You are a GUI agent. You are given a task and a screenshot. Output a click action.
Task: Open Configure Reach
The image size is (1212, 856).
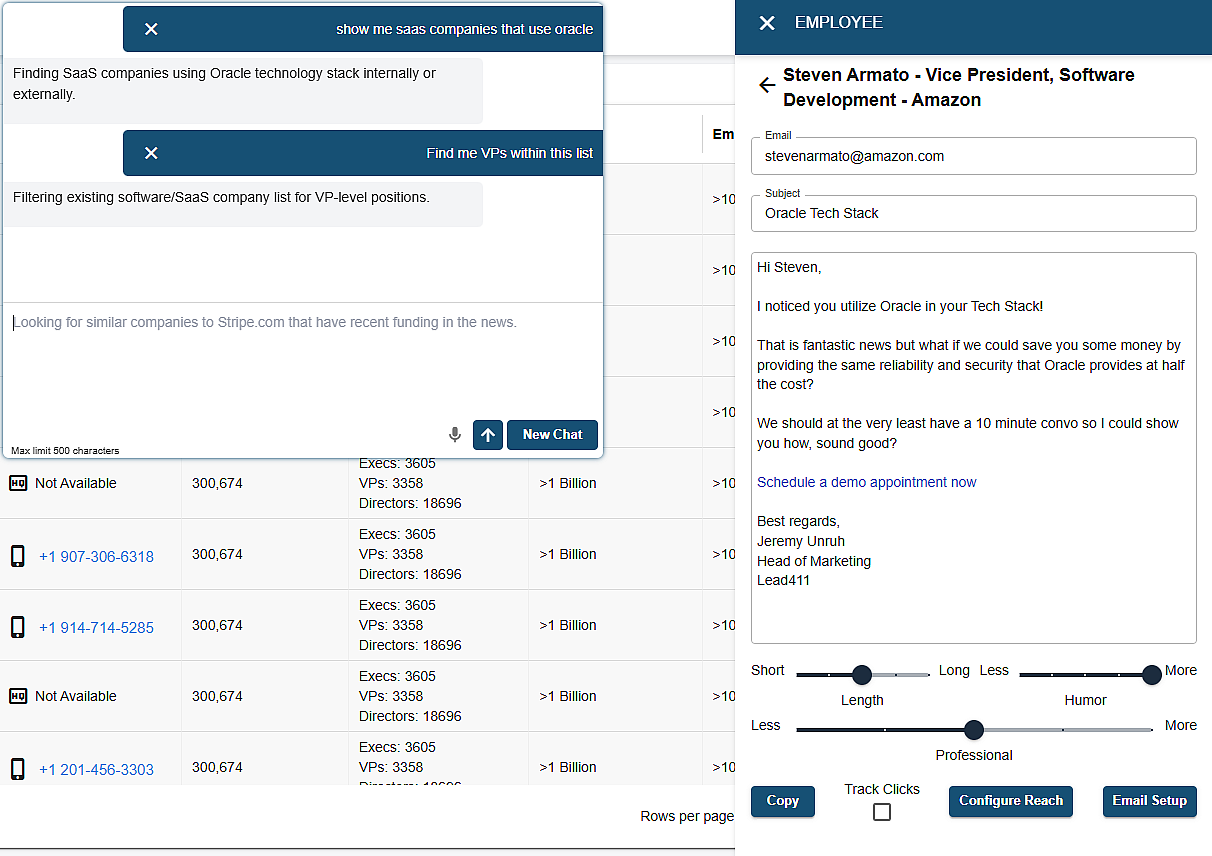(1010, 801)
